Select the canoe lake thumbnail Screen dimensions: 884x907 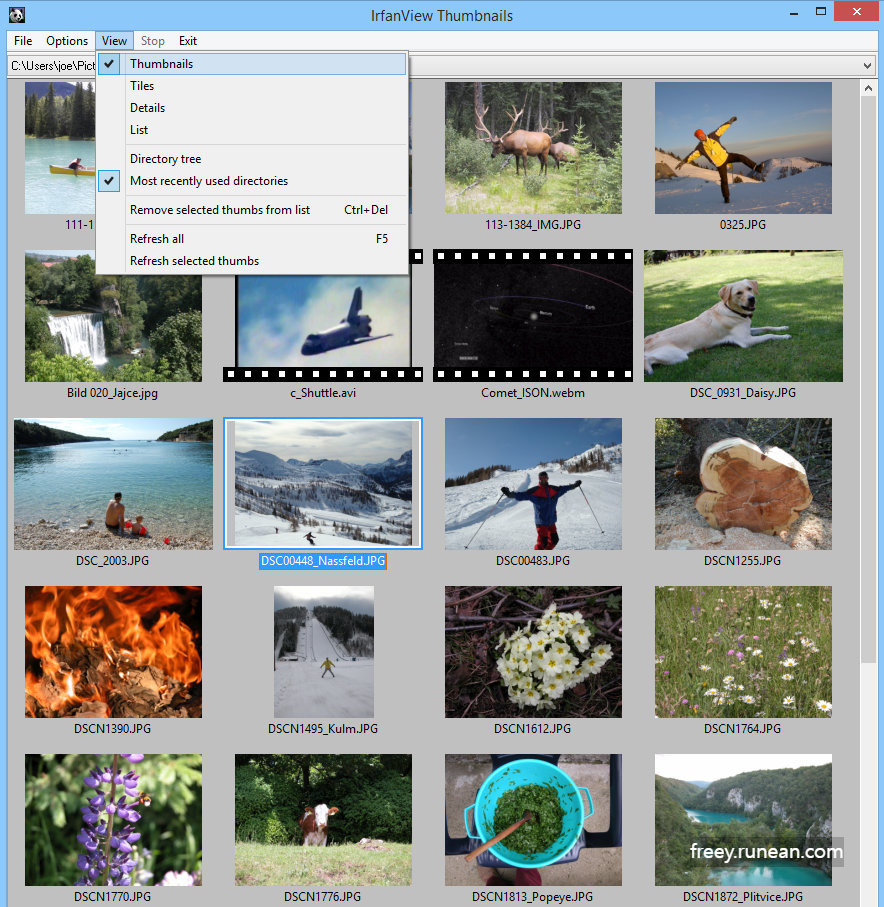60,148
